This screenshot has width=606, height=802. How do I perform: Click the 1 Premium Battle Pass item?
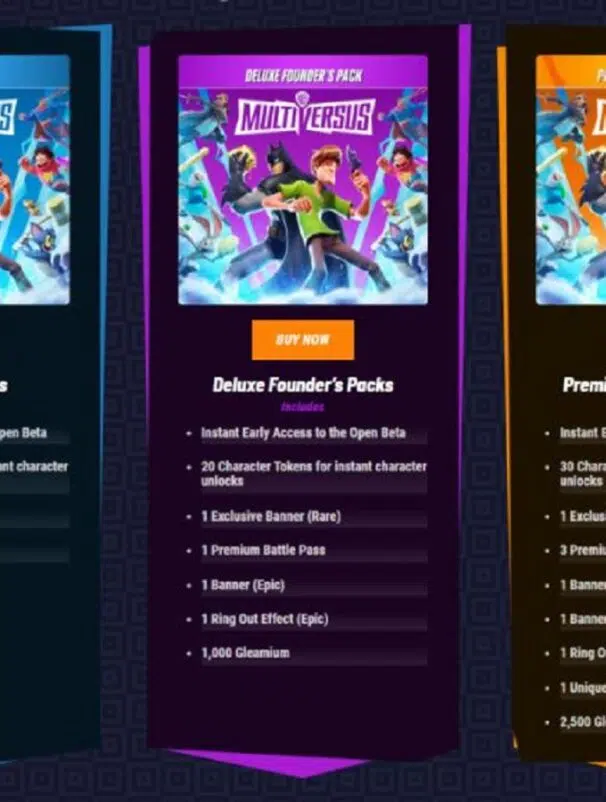pos(263,550)
